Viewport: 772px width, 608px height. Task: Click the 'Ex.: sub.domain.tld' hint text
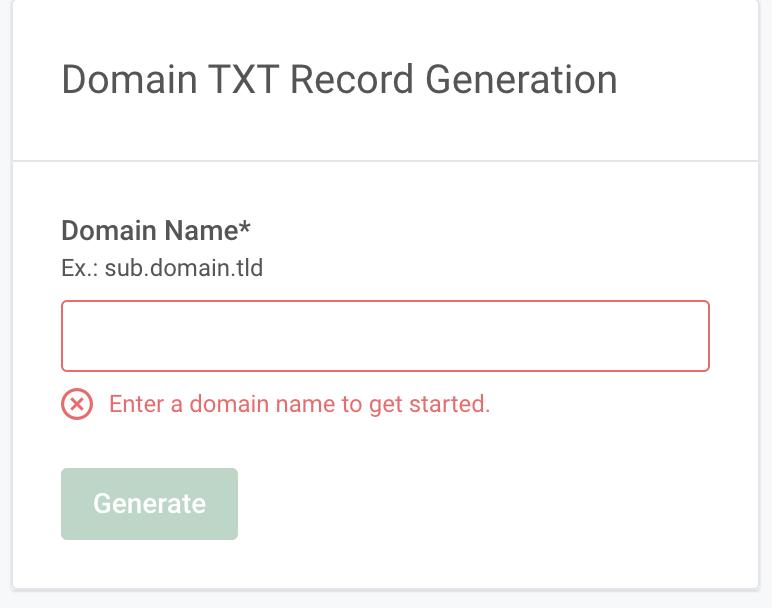[162, 268]
